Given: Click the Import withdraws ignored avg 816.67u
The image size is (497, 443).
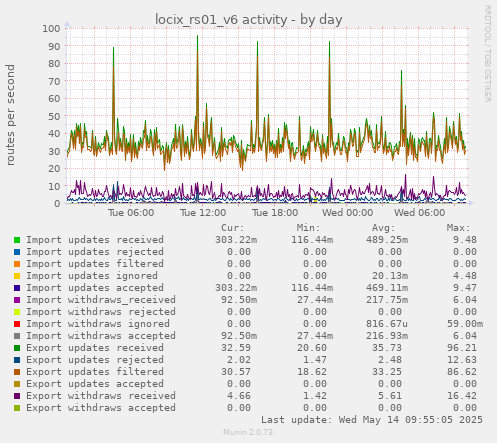Looking at the screenshot, I should [x=387, y=324].
